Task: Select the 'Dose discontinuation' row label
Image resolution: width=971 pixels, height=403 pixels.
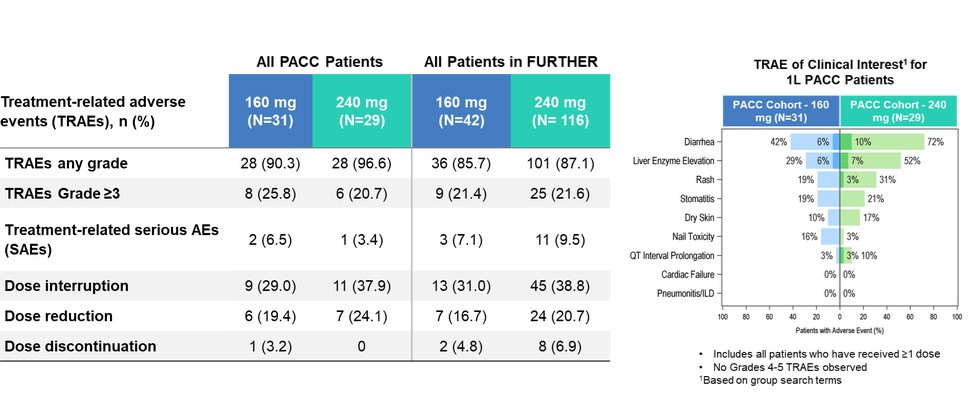Action: pos(79,347)
